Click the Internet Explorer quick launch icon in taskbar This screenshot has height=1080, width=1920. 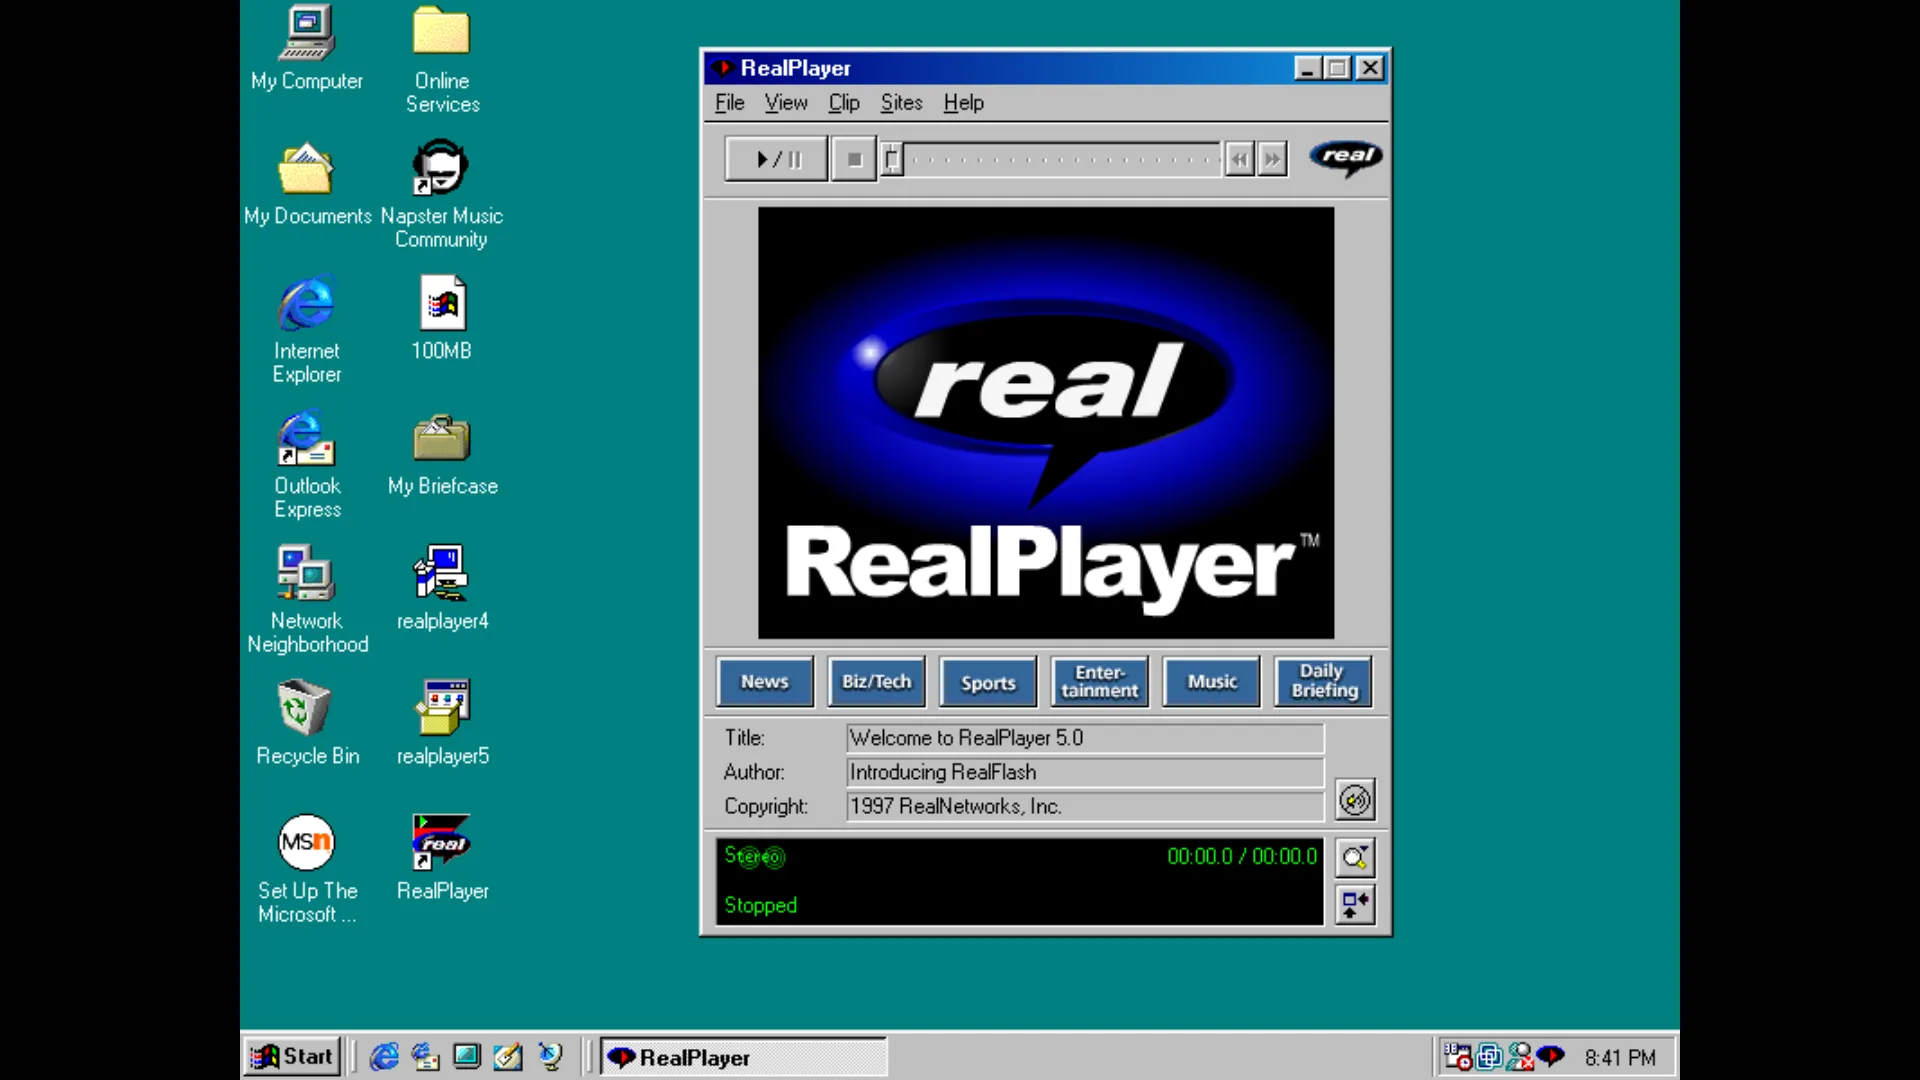click(x=384, y=1057)
